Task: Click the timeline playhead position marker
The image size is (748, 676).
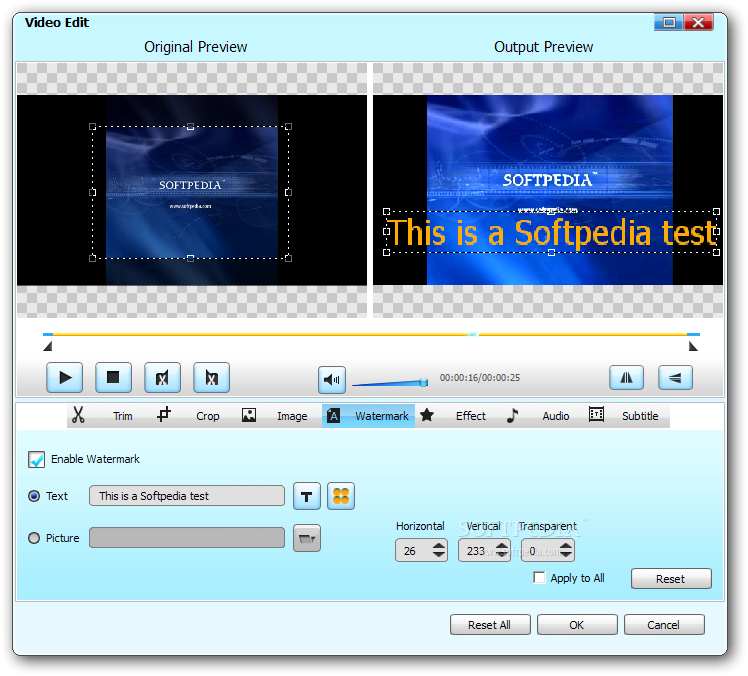Action: tap(474, 334)
